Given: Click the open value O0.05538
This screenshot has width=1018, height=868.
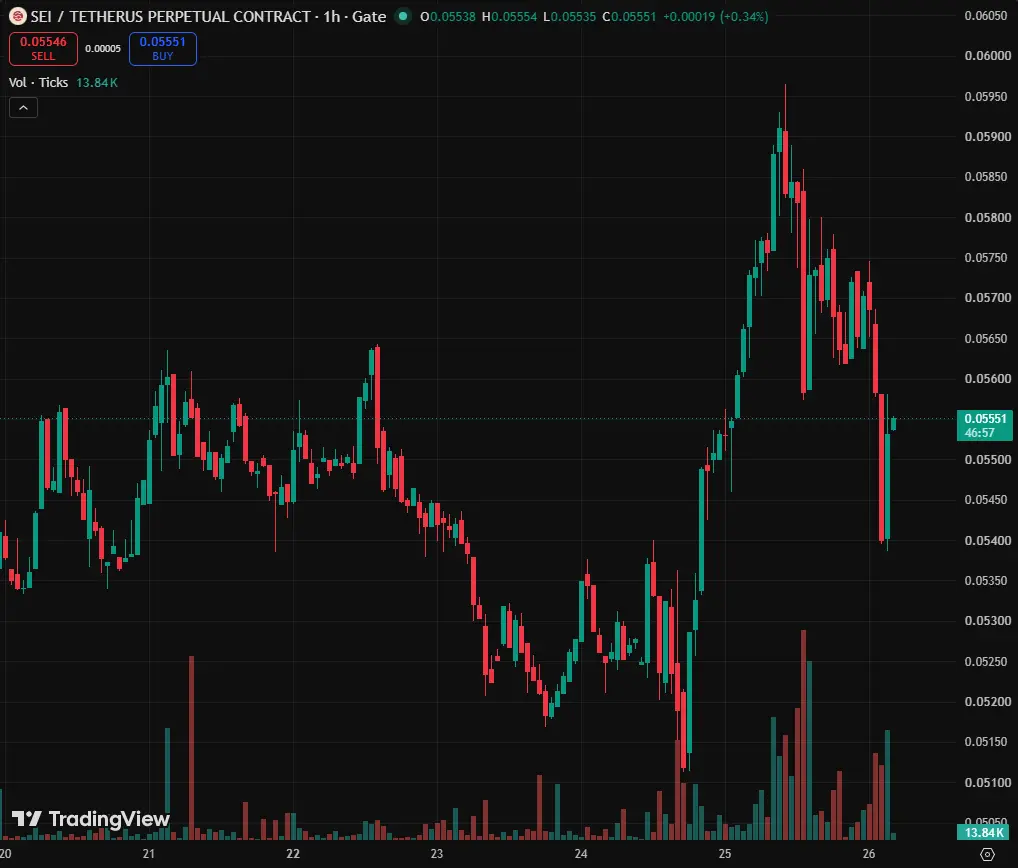Looking at the screenshot, I should pos(448,16).
